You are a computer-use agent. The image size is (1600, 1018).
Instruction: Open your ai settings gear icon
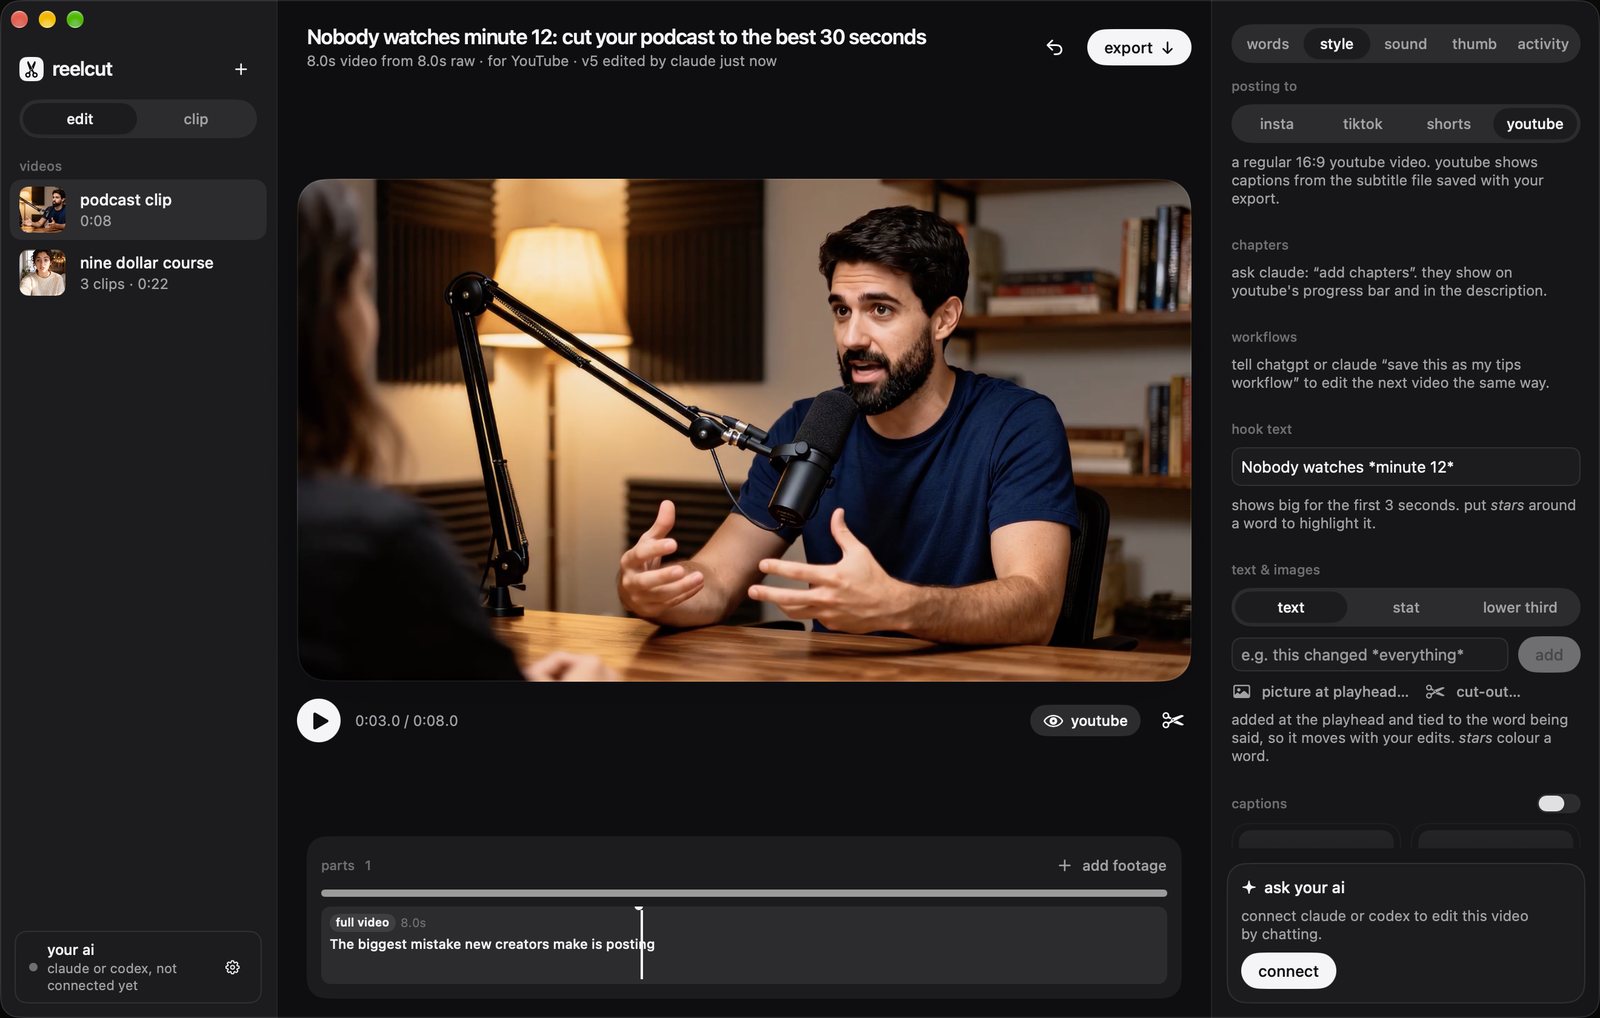[x=232, y=967]
